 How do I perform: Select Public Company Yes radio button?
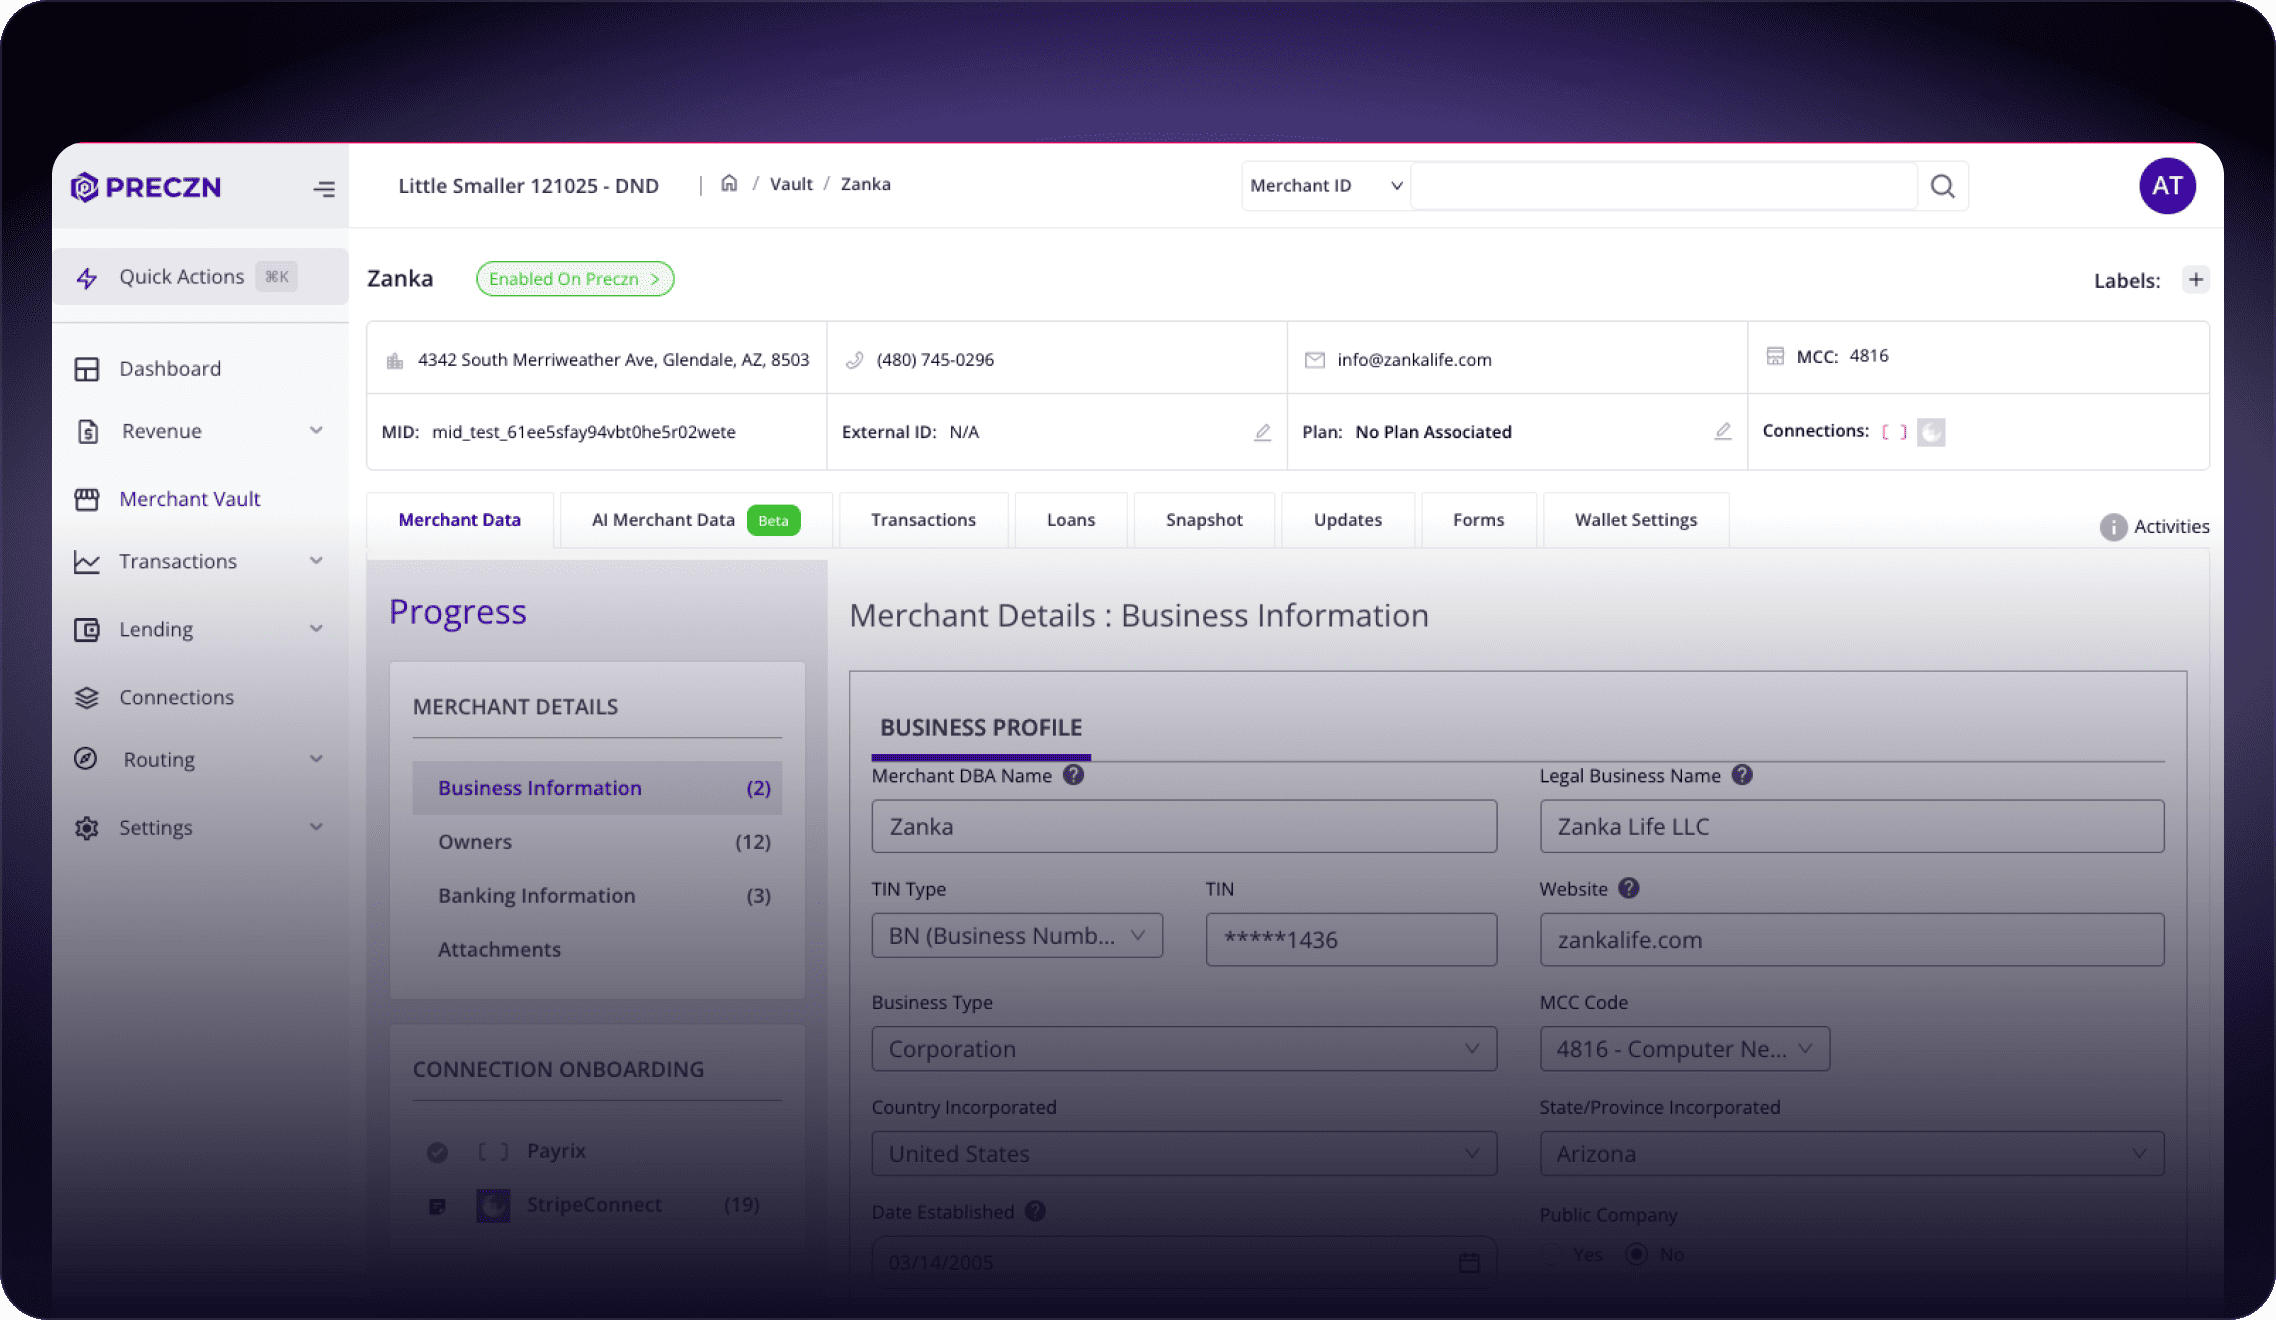click(x=1553, y=1254)
